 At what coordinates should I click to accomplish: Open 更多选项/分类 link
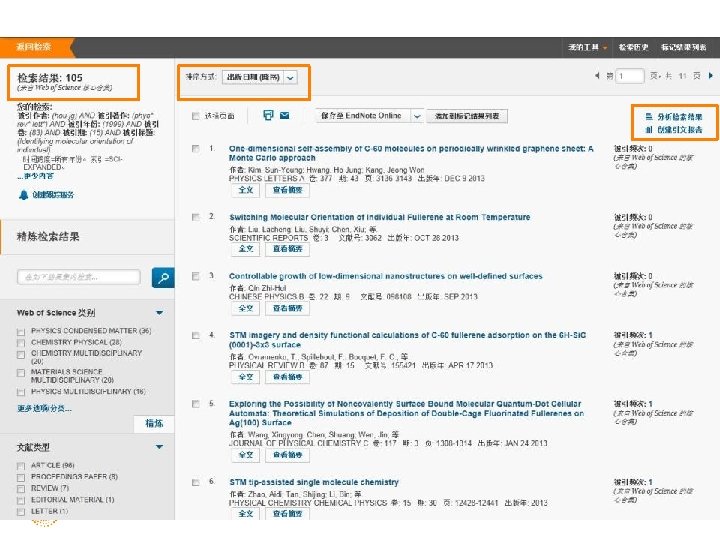[44, 408]
